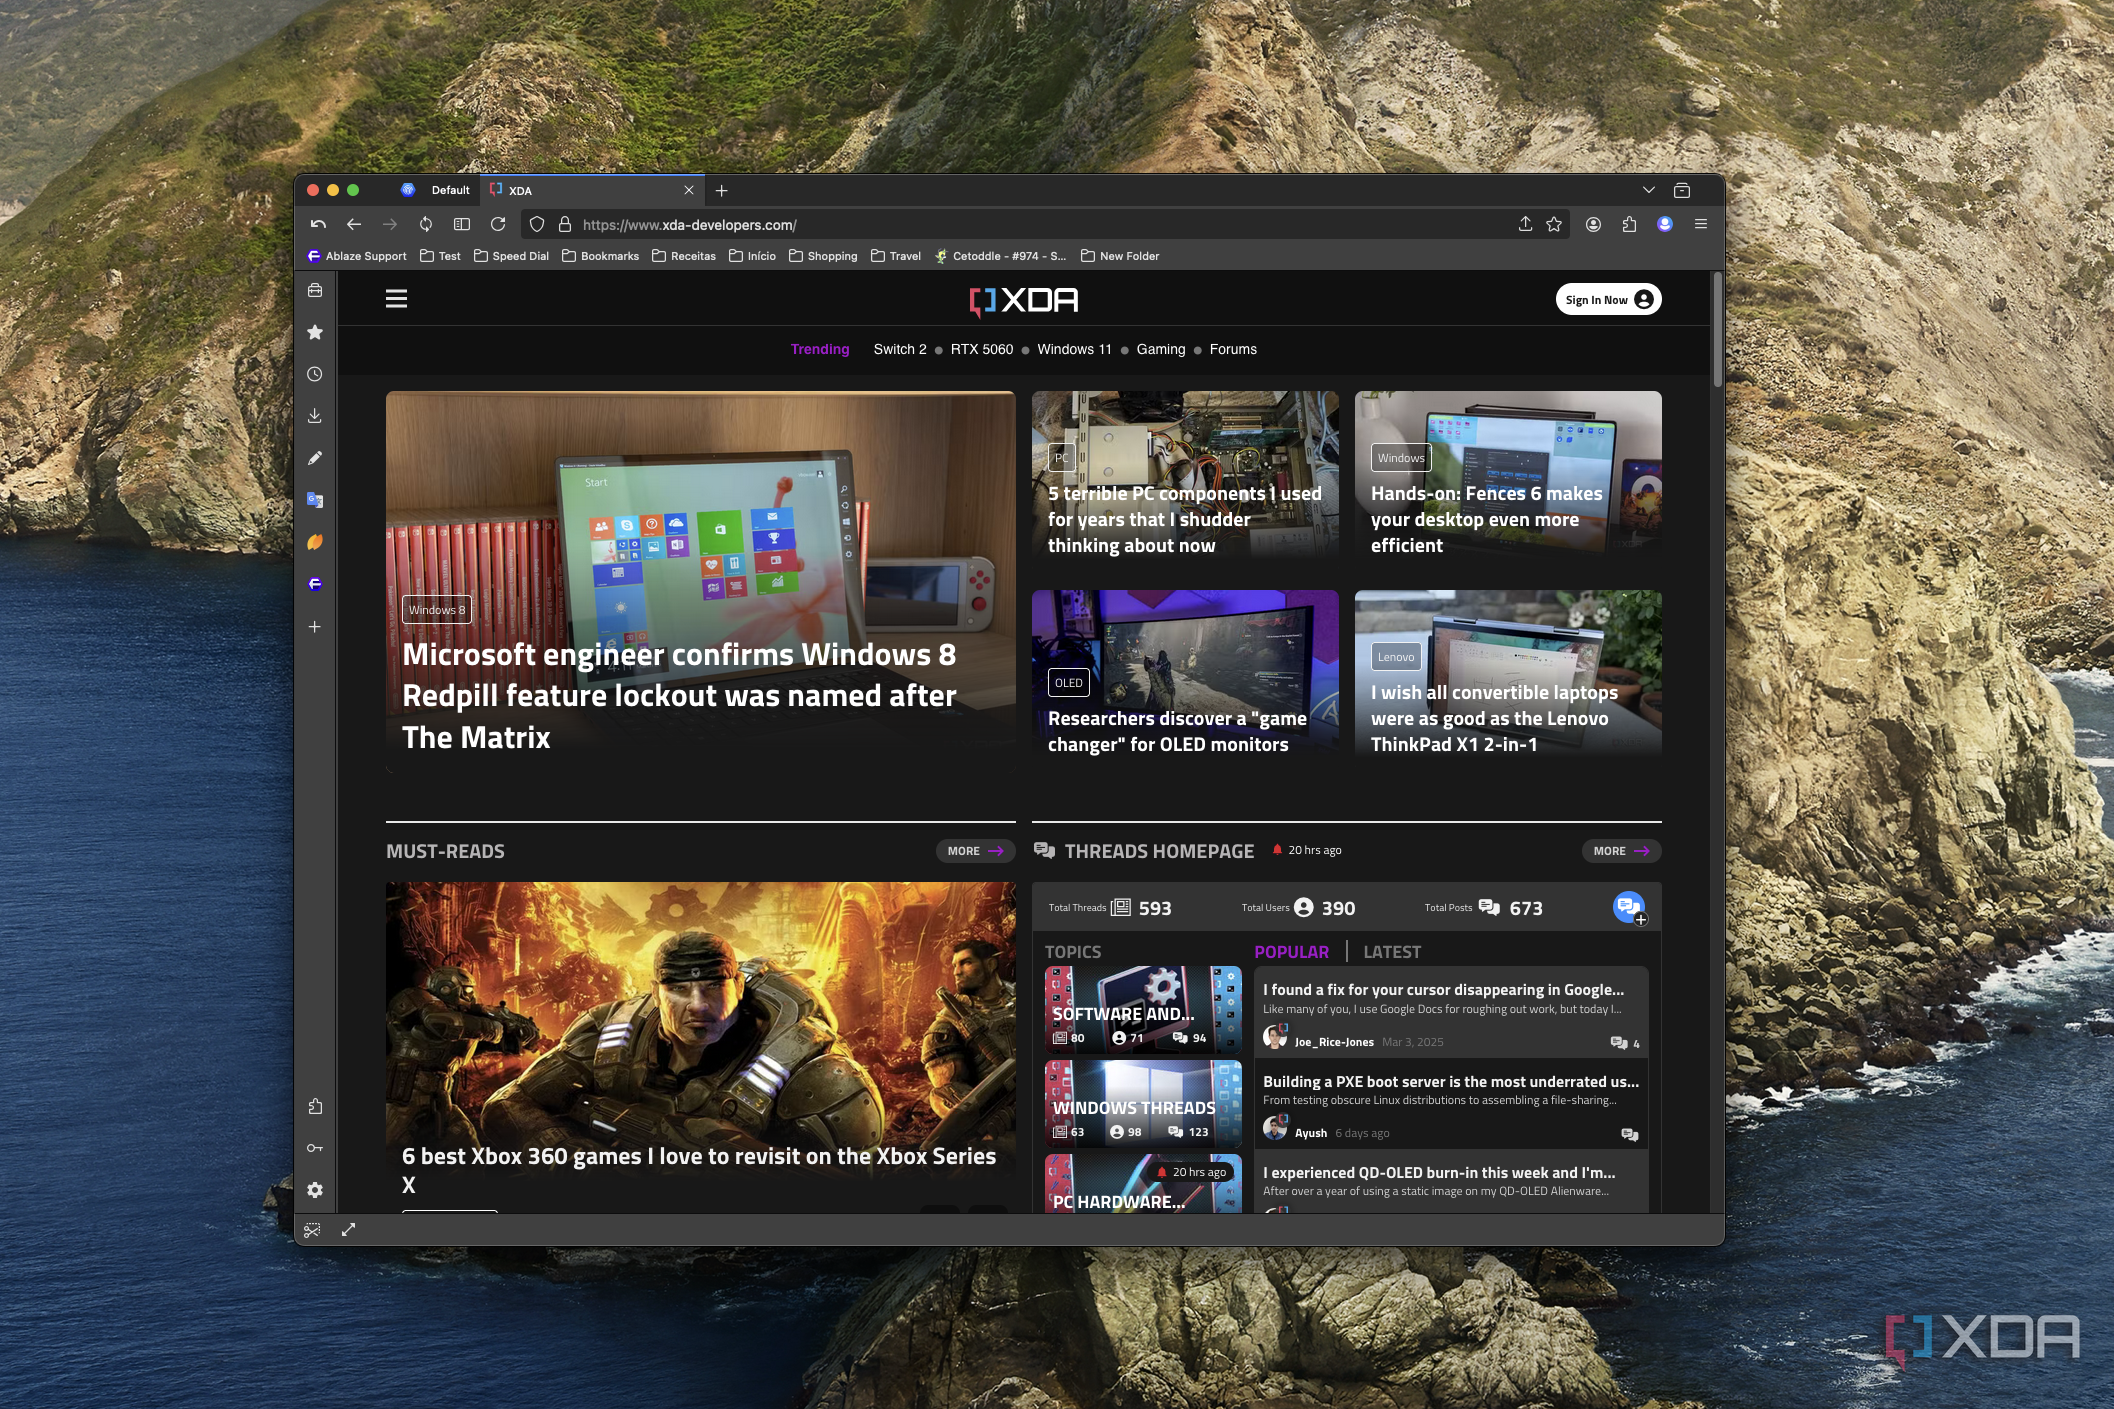Open the history clock panel in the sidebar
The image size is (2114, 1409).
coord(315,374)
